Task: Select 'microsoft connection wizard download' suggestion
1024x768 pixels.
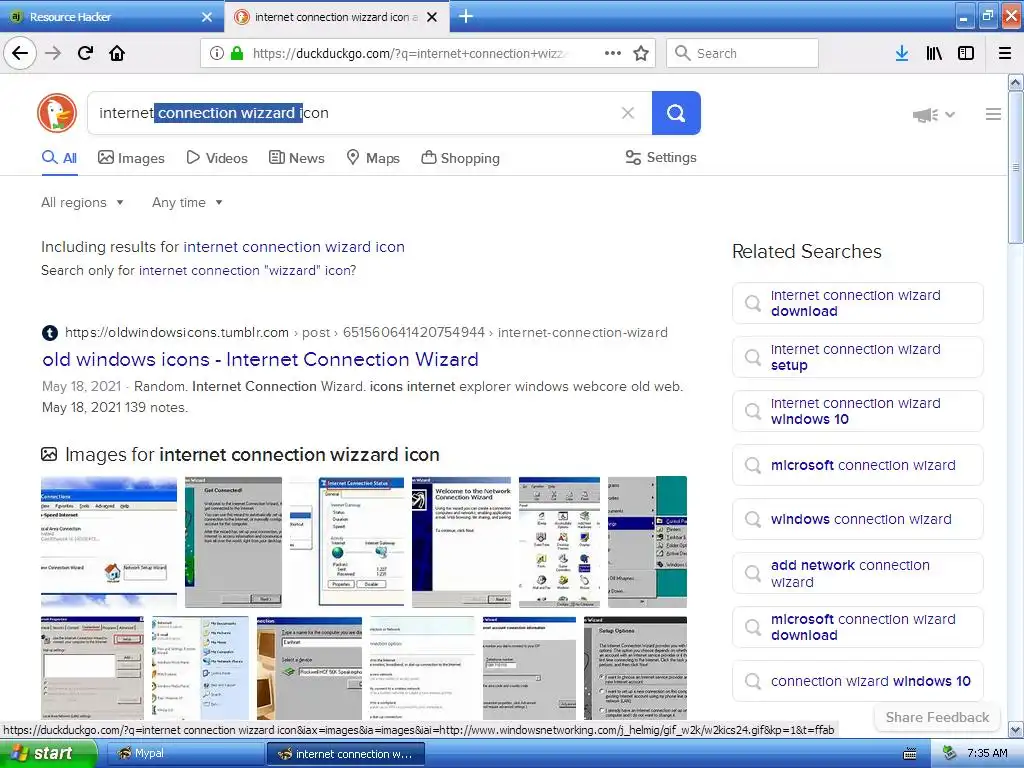Action: [857, 628]
